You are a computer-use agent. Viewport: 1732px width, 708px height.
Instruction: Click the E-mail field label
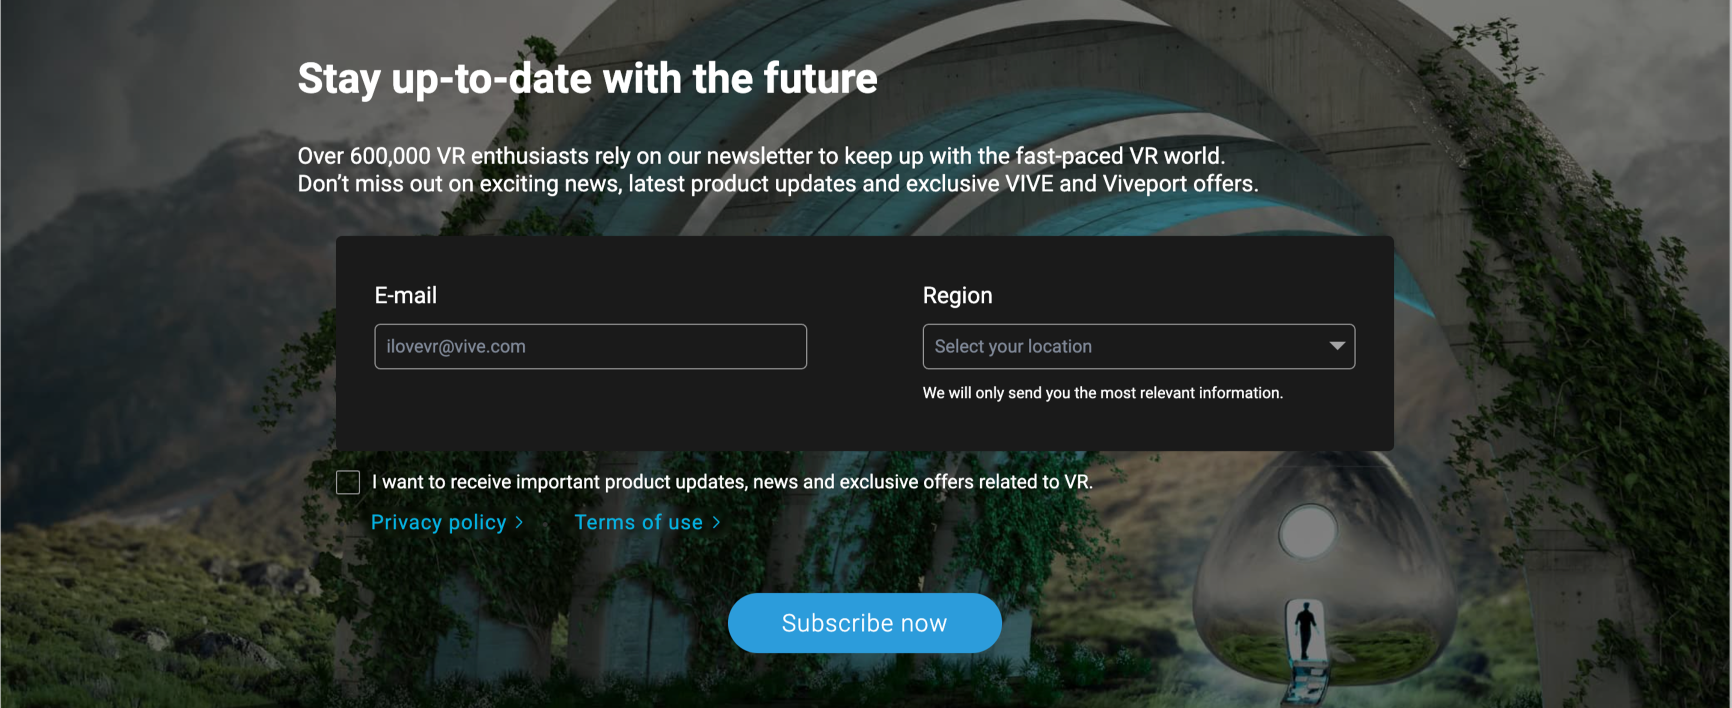406,296
